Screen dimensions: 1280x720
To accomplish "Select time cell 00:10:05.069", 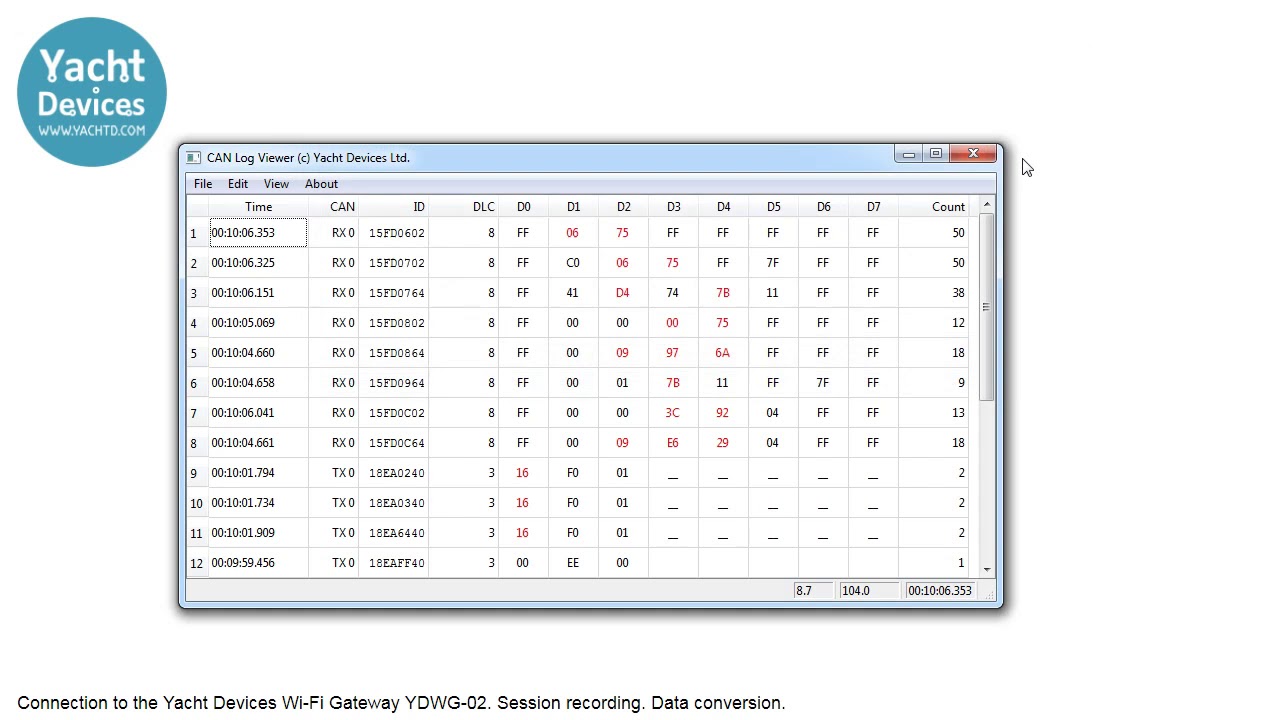I will click(x=258, y=323).
